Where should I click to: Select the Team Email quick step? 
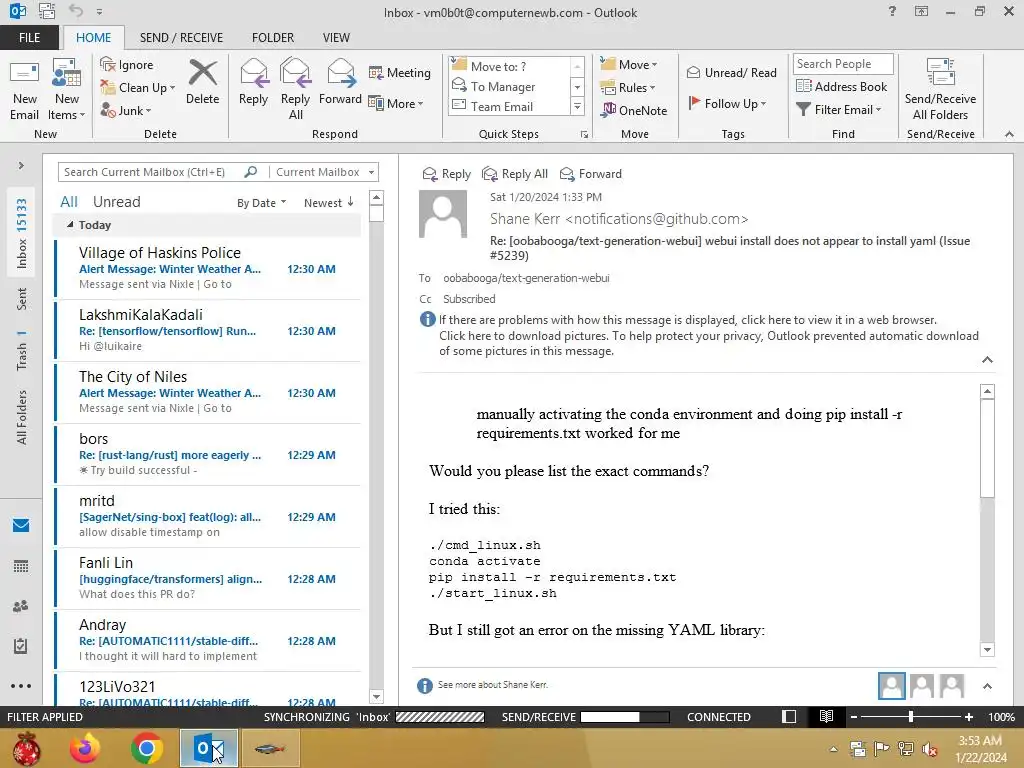509,106
